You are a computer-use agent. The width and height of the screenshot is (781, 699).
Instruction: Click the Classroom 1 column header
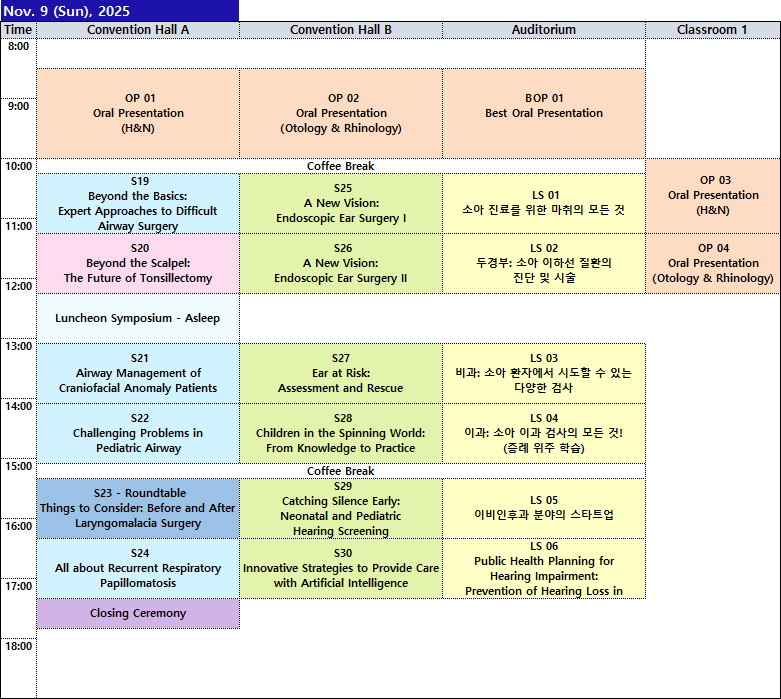(x=712, y=30)
